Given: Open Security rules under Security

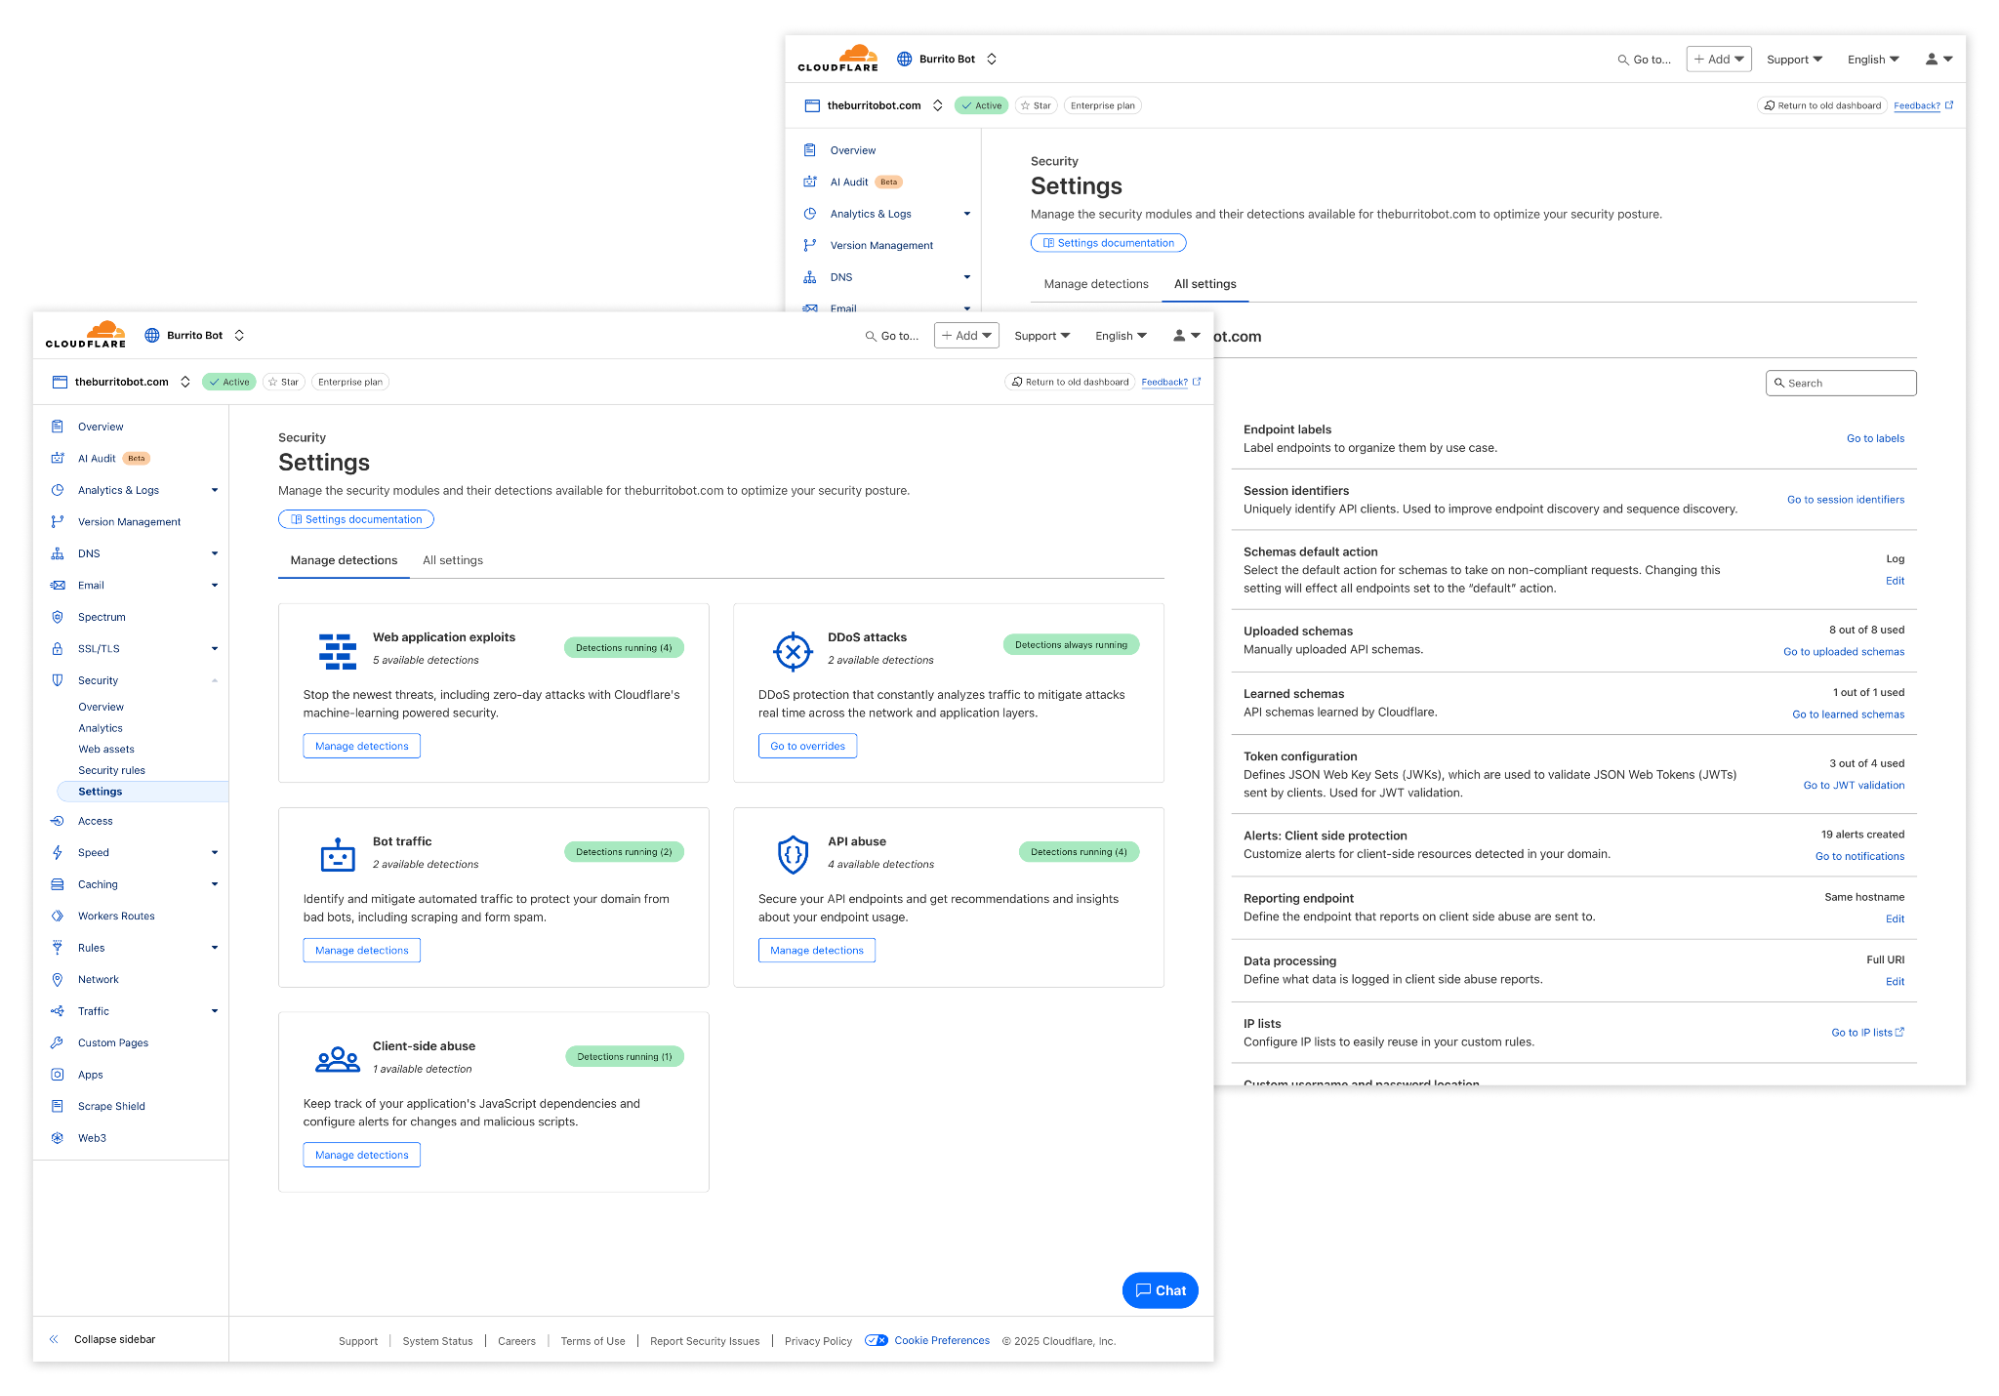Looking at the screenshot, I should tap(112, 771).
